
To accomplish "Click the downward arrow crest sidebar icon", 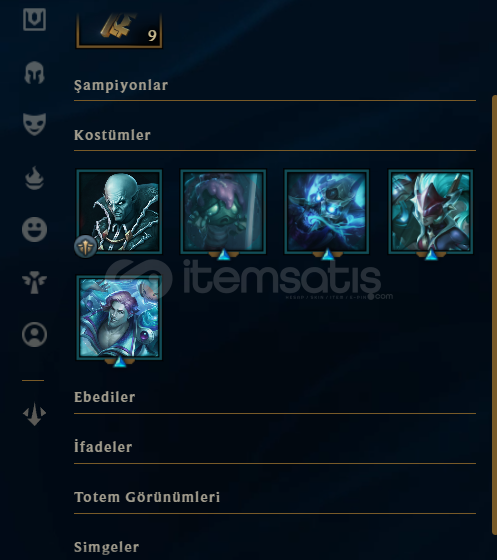I will point(34,414).
